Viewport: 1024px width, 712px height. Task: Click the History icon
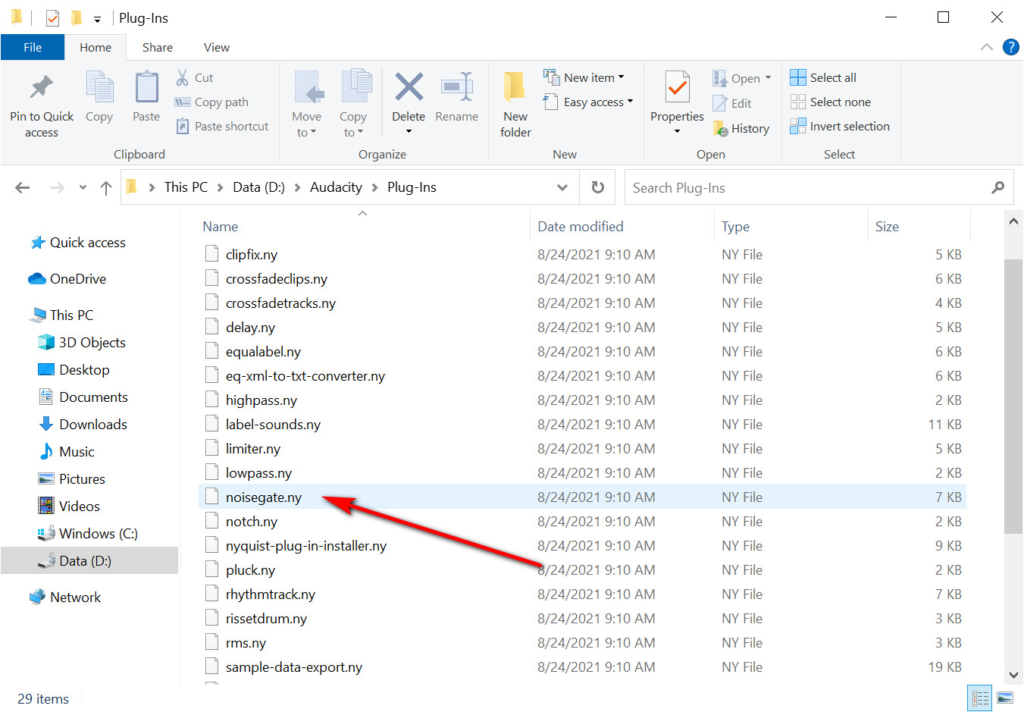pyautogui.click(x=741, y=128)
